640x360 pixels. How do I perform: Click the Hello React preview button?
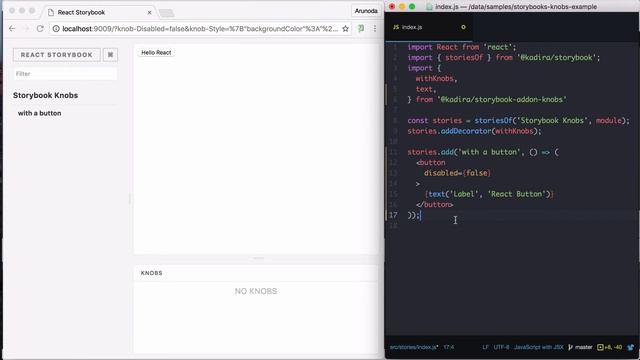[x=156, y=53]
